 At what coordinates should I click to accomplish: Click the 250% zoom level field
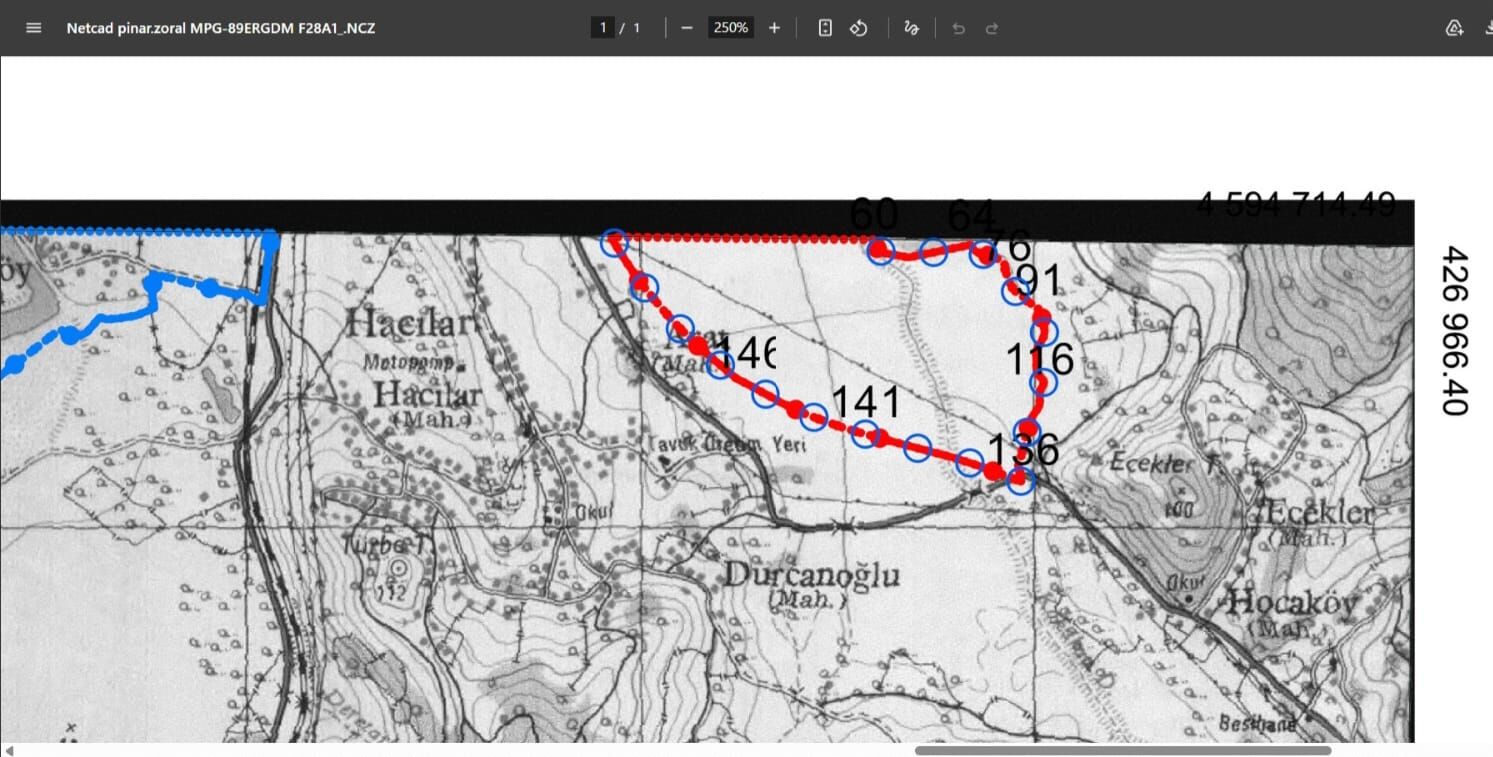coord(730,28)
